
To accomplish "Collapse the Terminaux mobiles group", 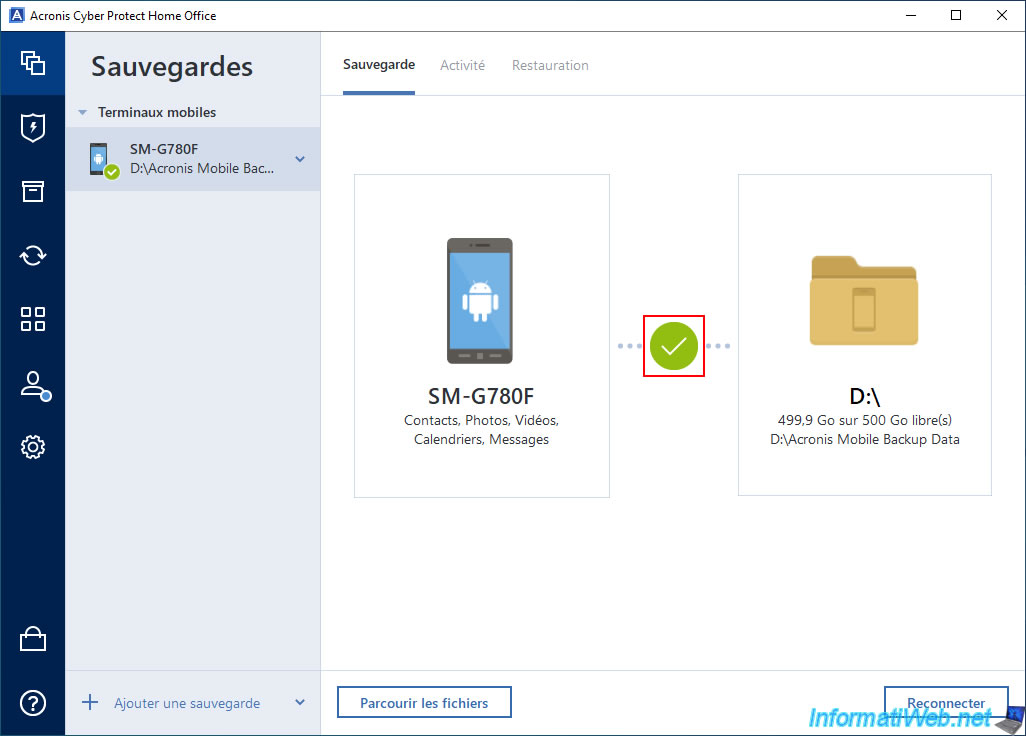I will (x=82, y=113).
